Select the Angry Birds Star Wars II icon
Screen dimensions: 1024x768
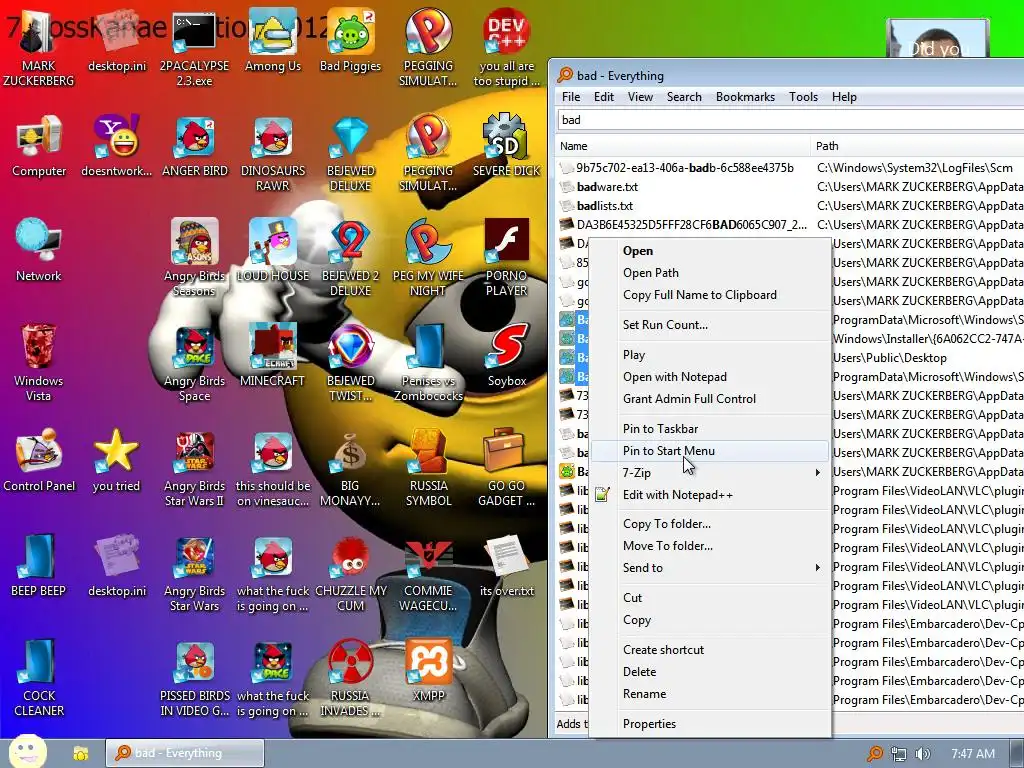(x=195, y=469)
